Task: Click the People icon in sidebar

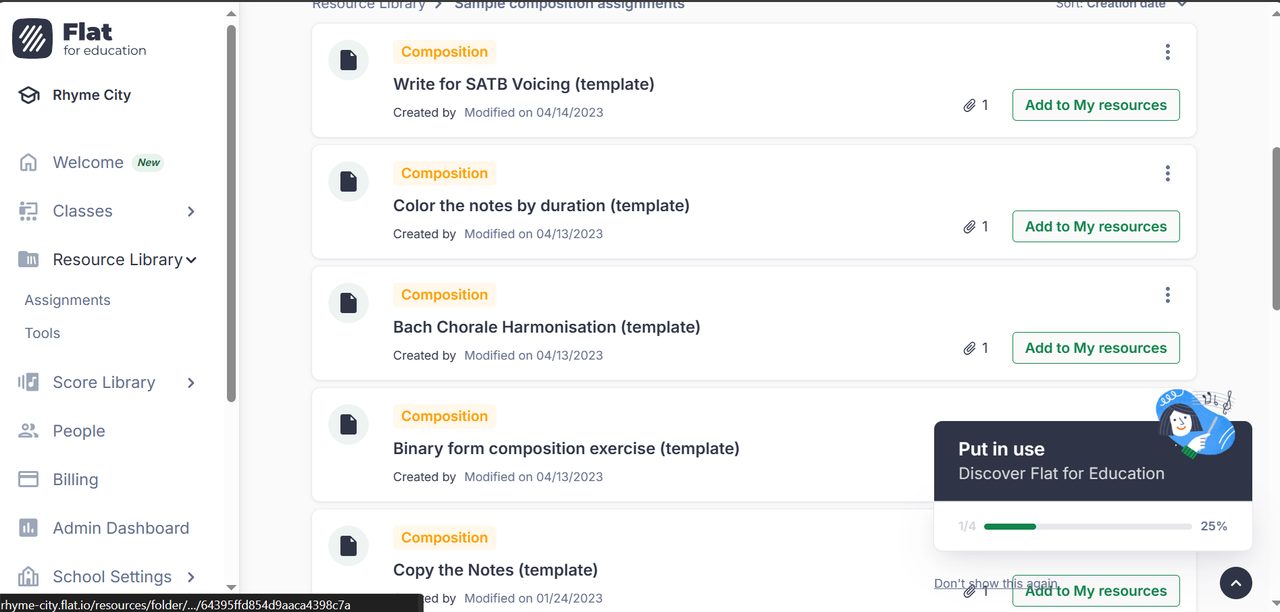Action: coord(29,431)
